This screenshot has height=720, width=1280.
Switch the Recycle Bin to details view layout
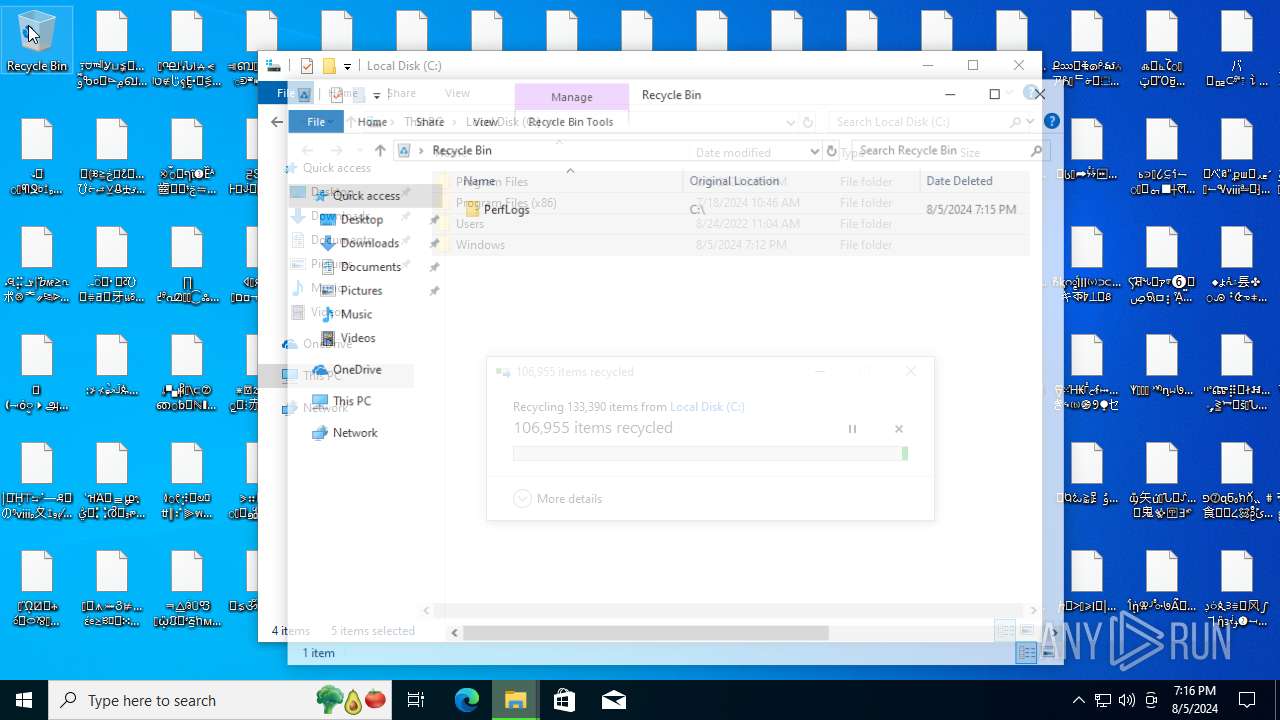pyautogui.click(x=1028, y=653)
